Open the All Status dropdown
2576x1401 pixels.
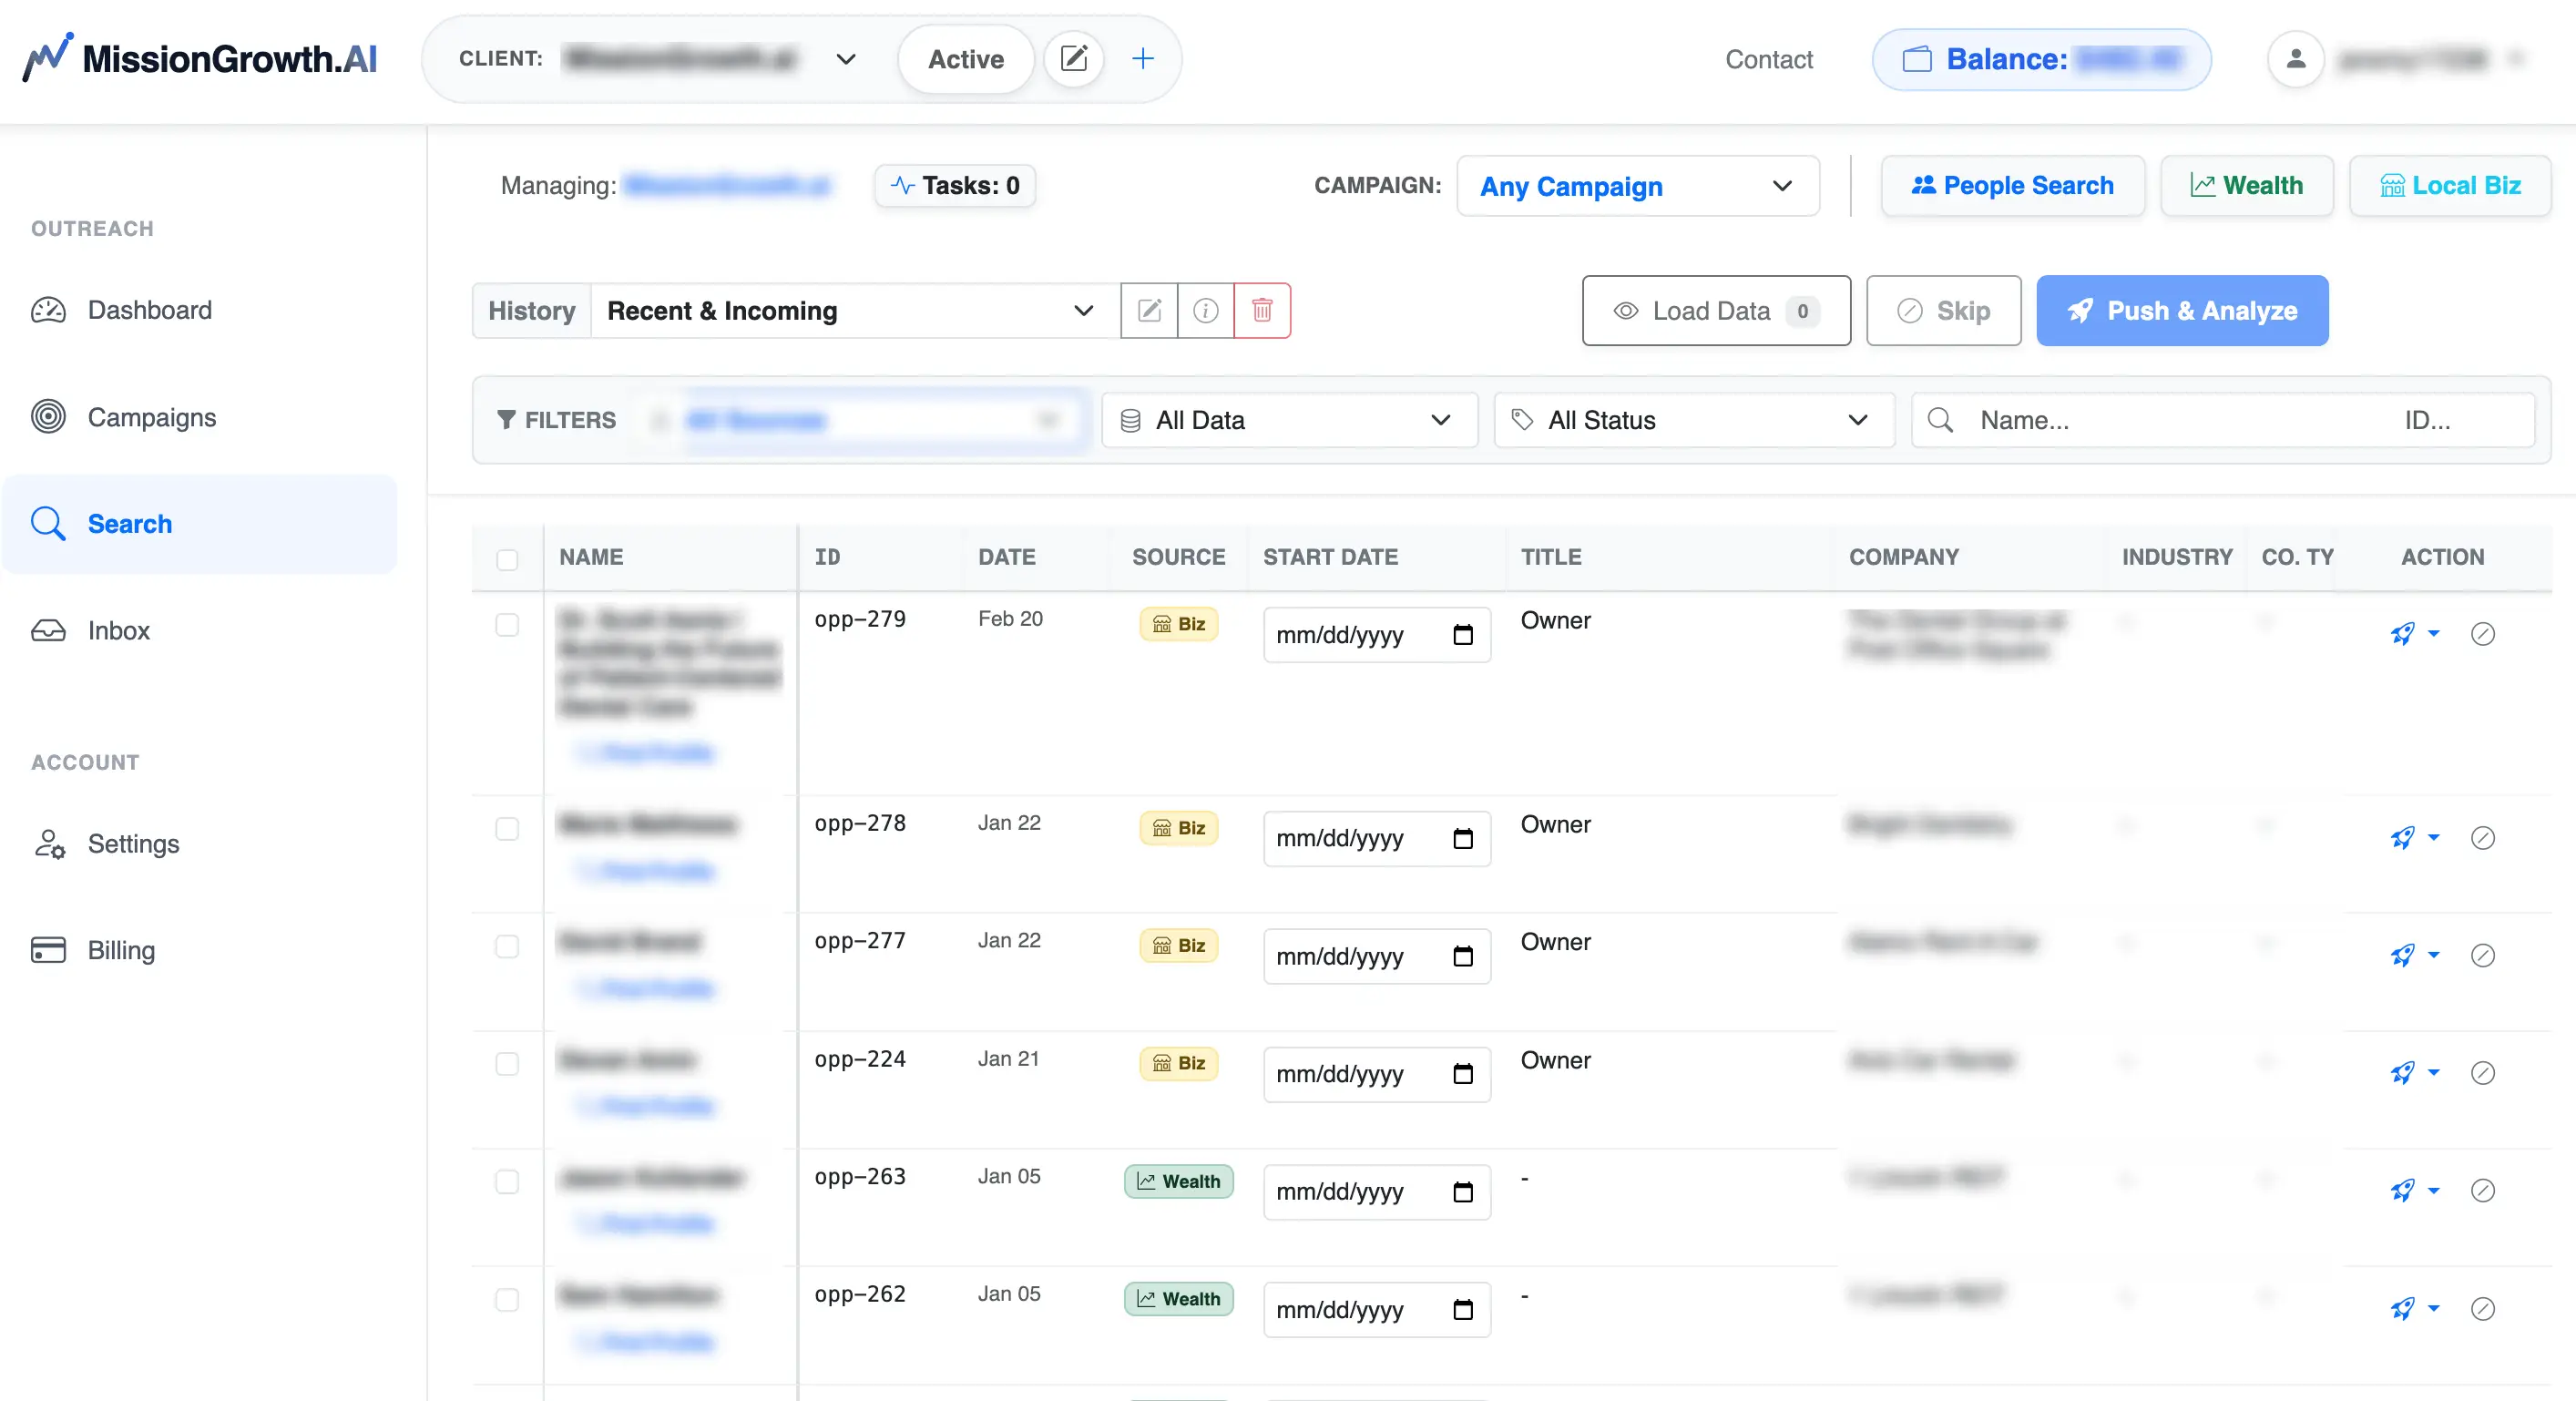(x=1692, y=420)
